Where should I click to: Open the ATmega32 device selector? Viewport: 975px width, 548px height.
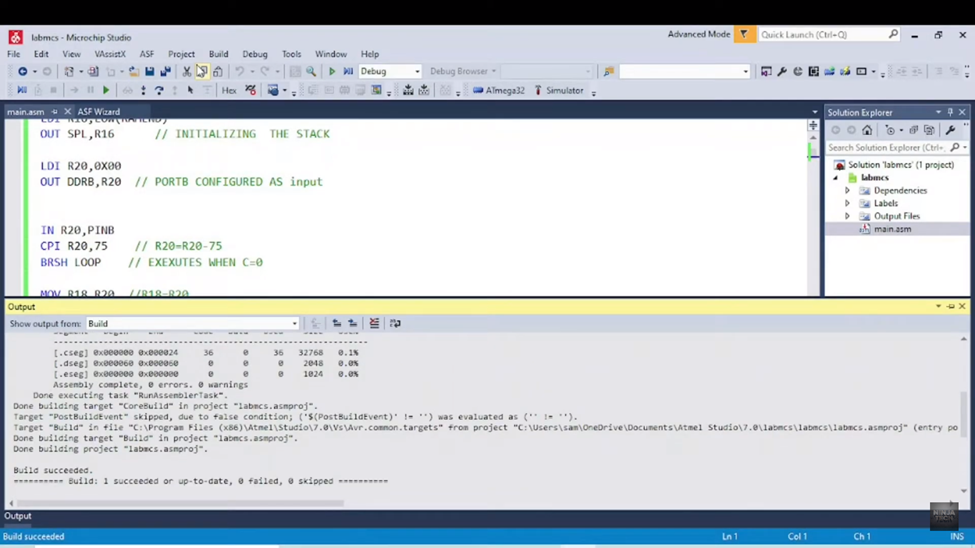tap(499, 91)
